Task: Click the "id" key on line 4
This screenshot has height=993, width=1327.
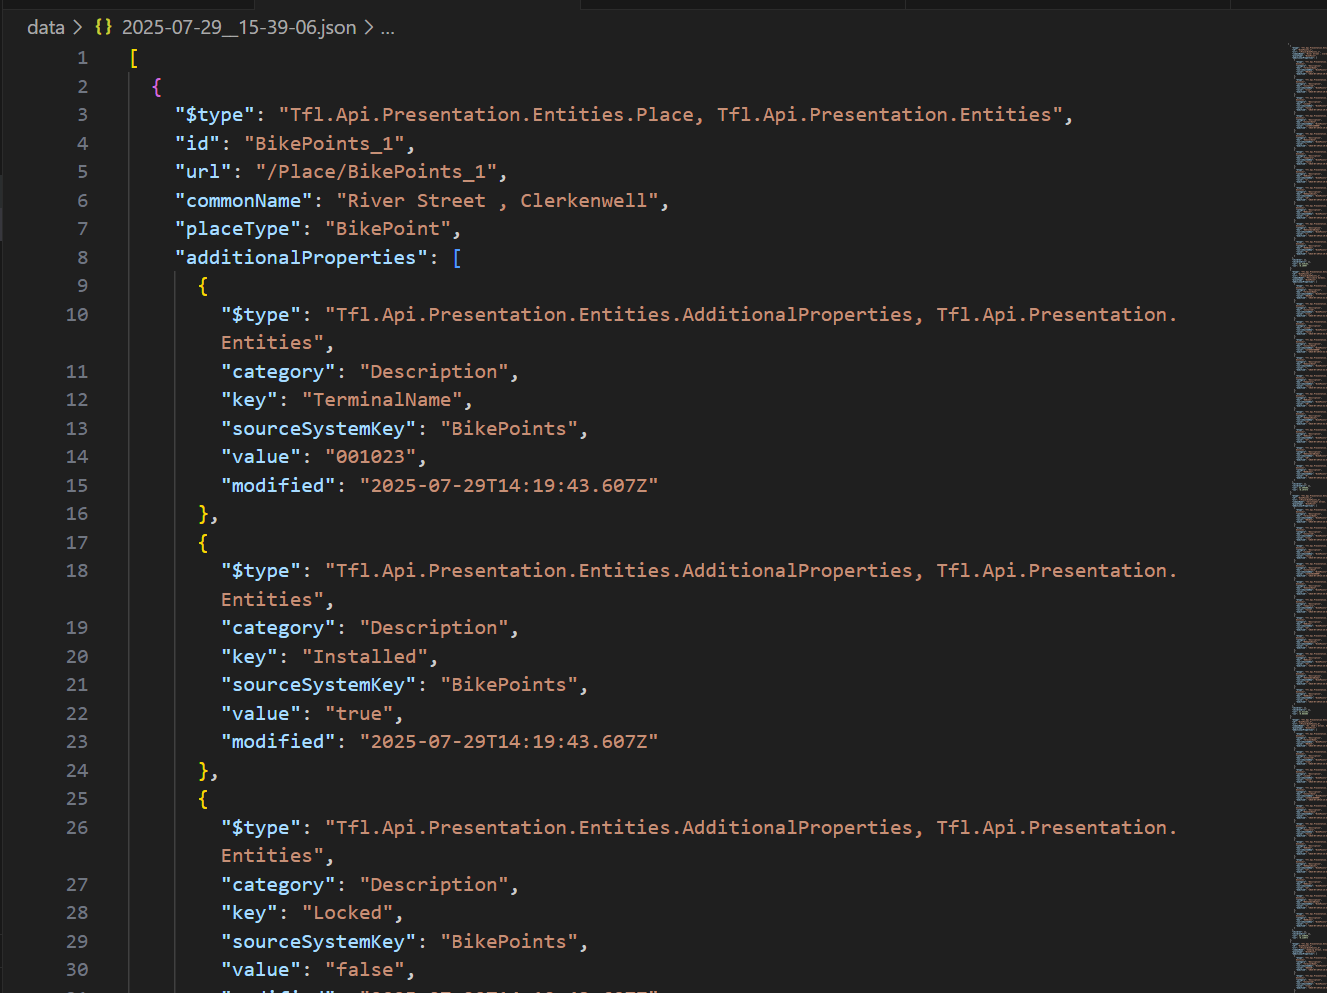Action: (198, 144)
